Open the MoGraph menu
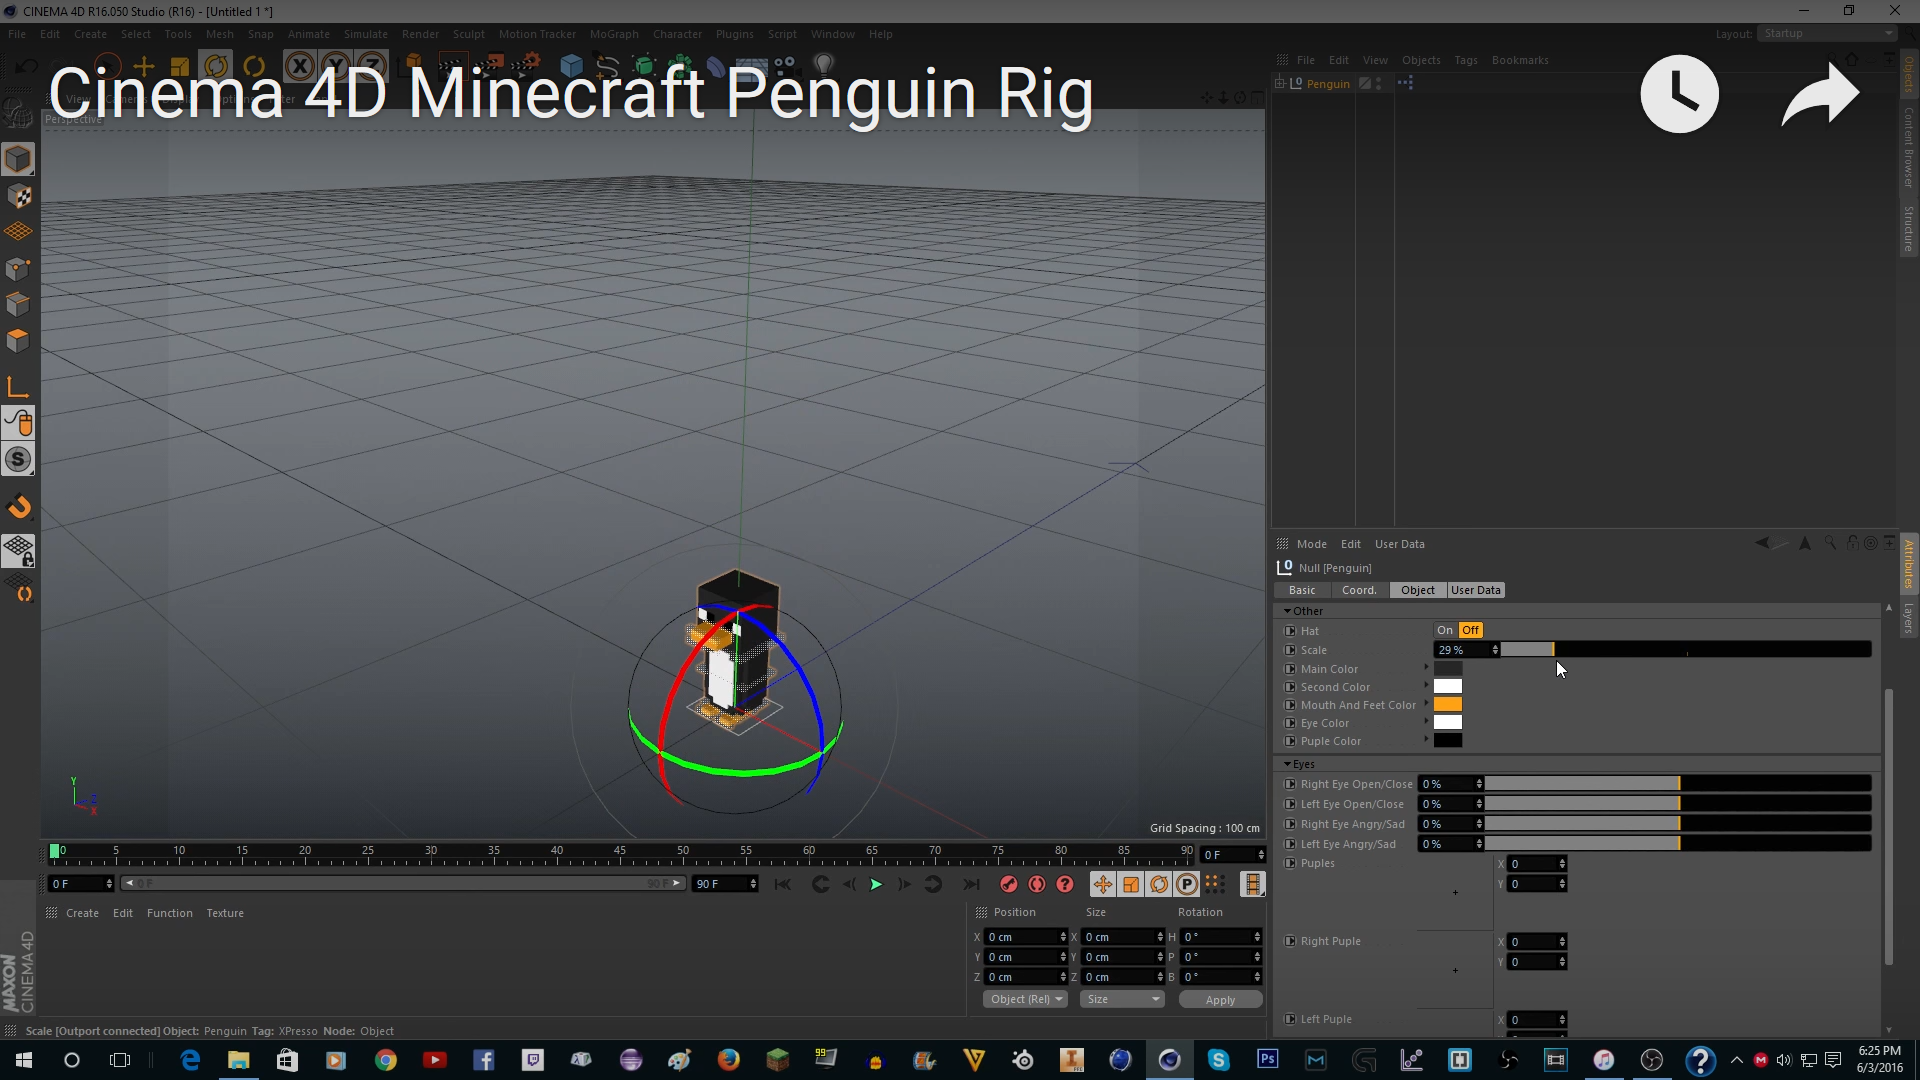The height and width of the screenshot is (1080, 1920). [x=614, y=34]
